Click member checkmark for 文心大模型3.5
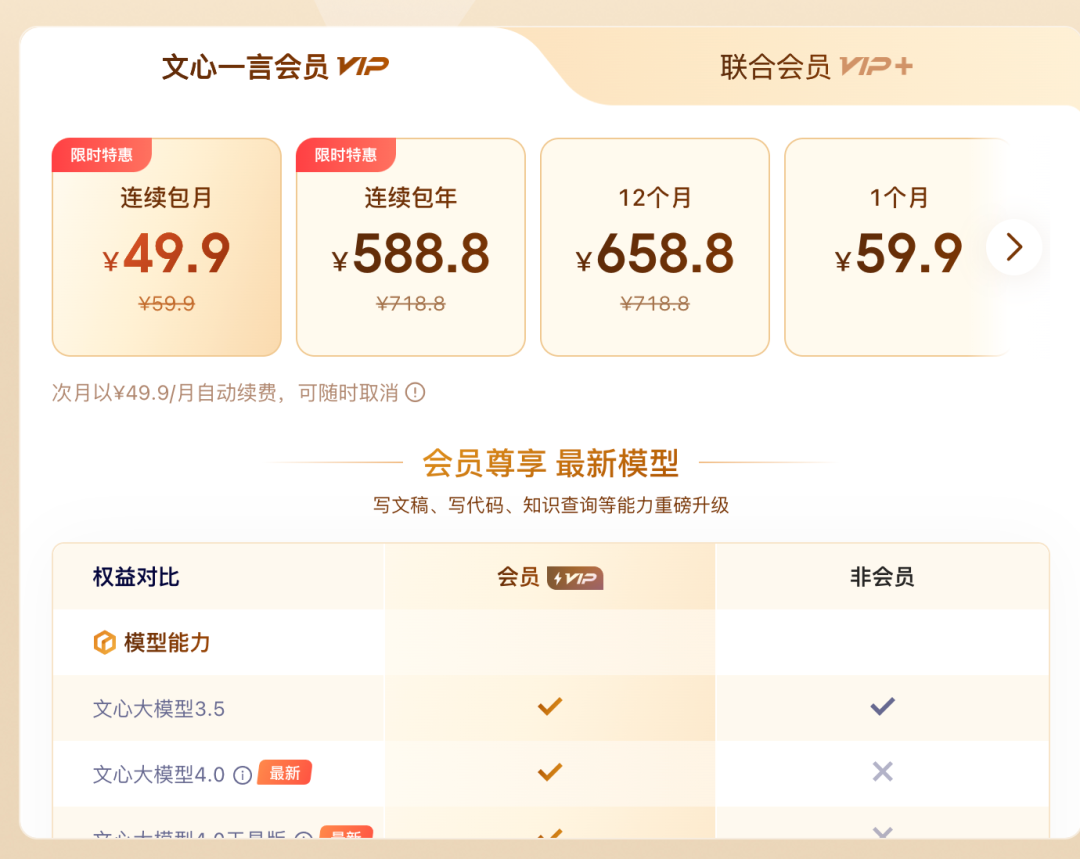Screen dimensions: 1080x859 tap(550, 707)
